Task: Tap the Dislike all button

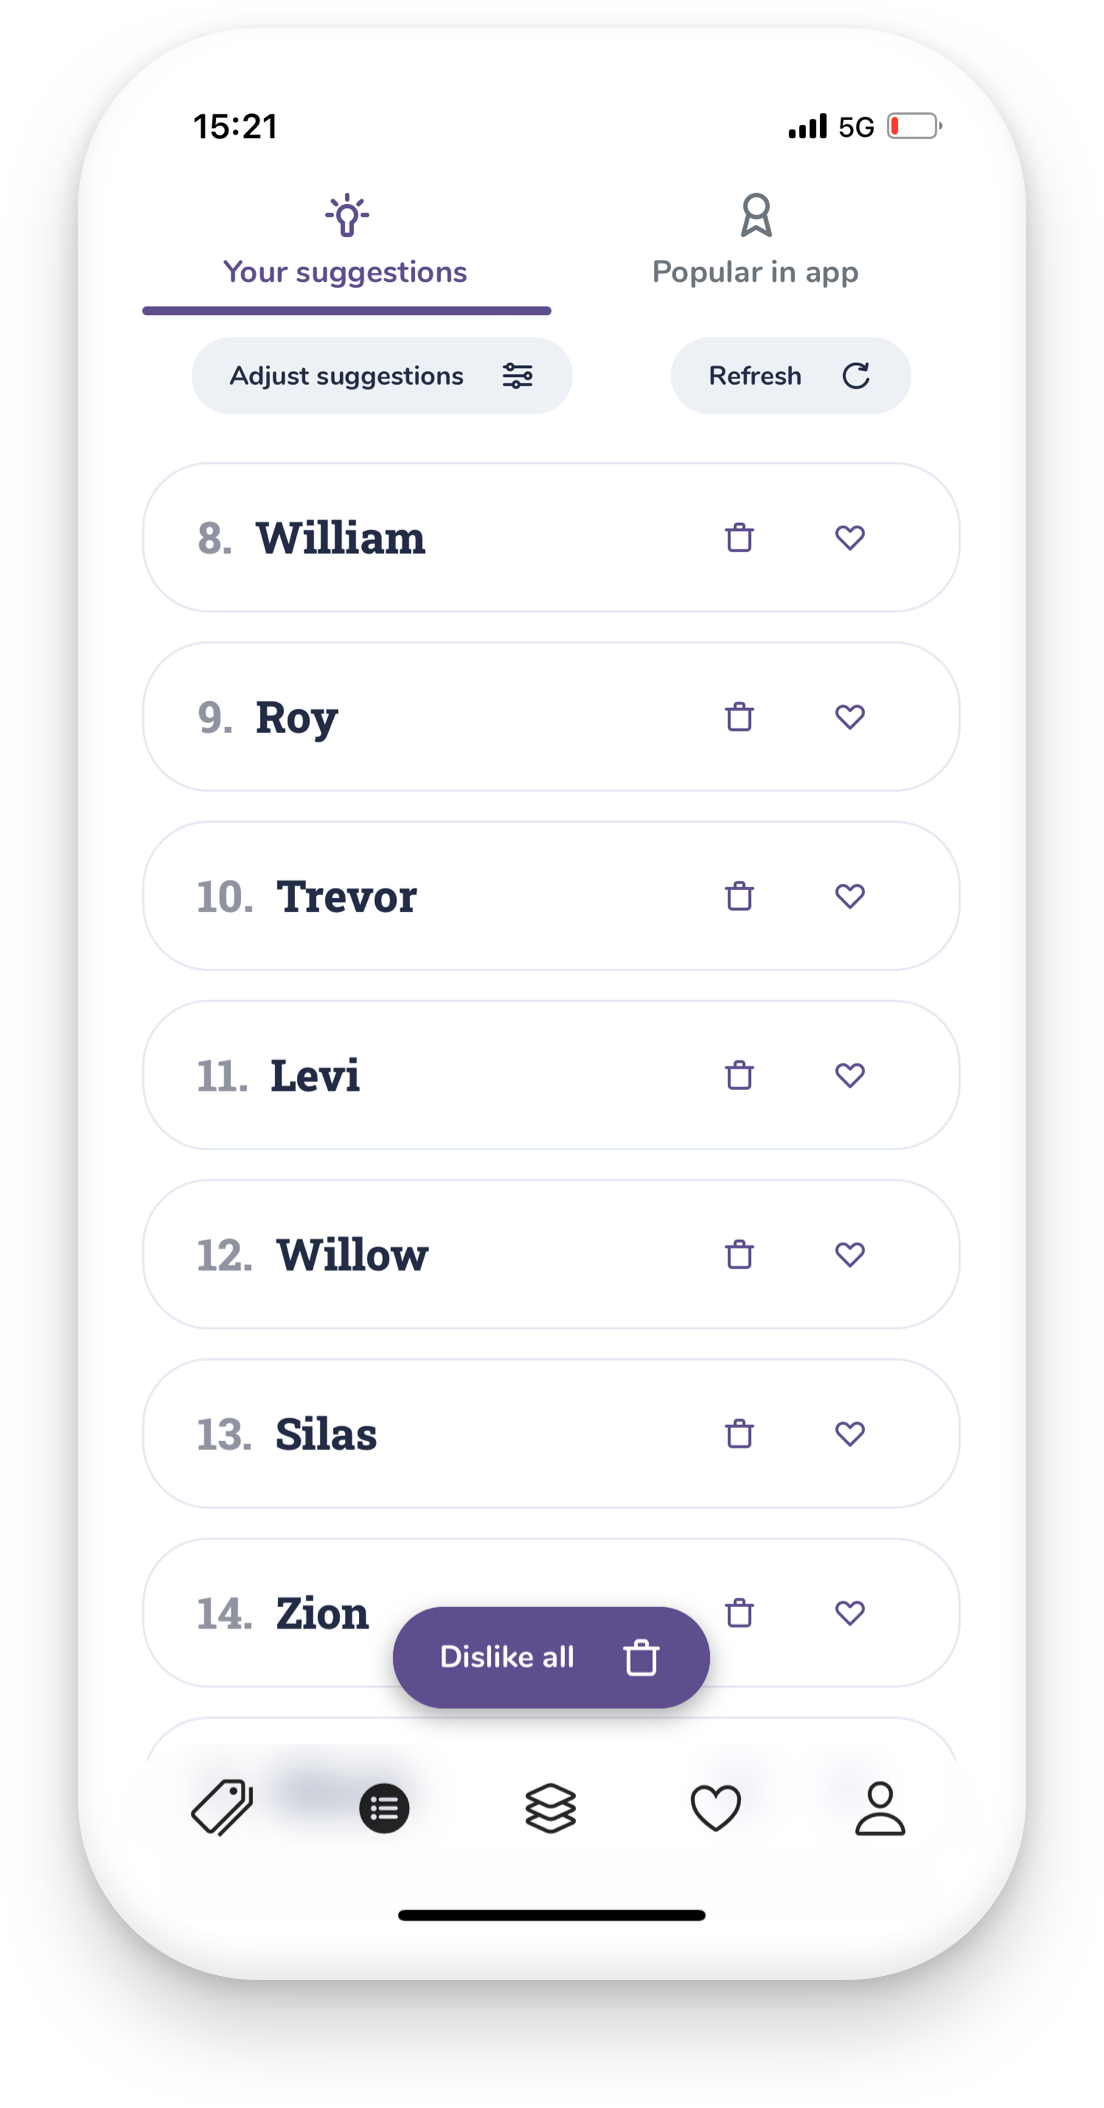Action: click(551, 1657)
